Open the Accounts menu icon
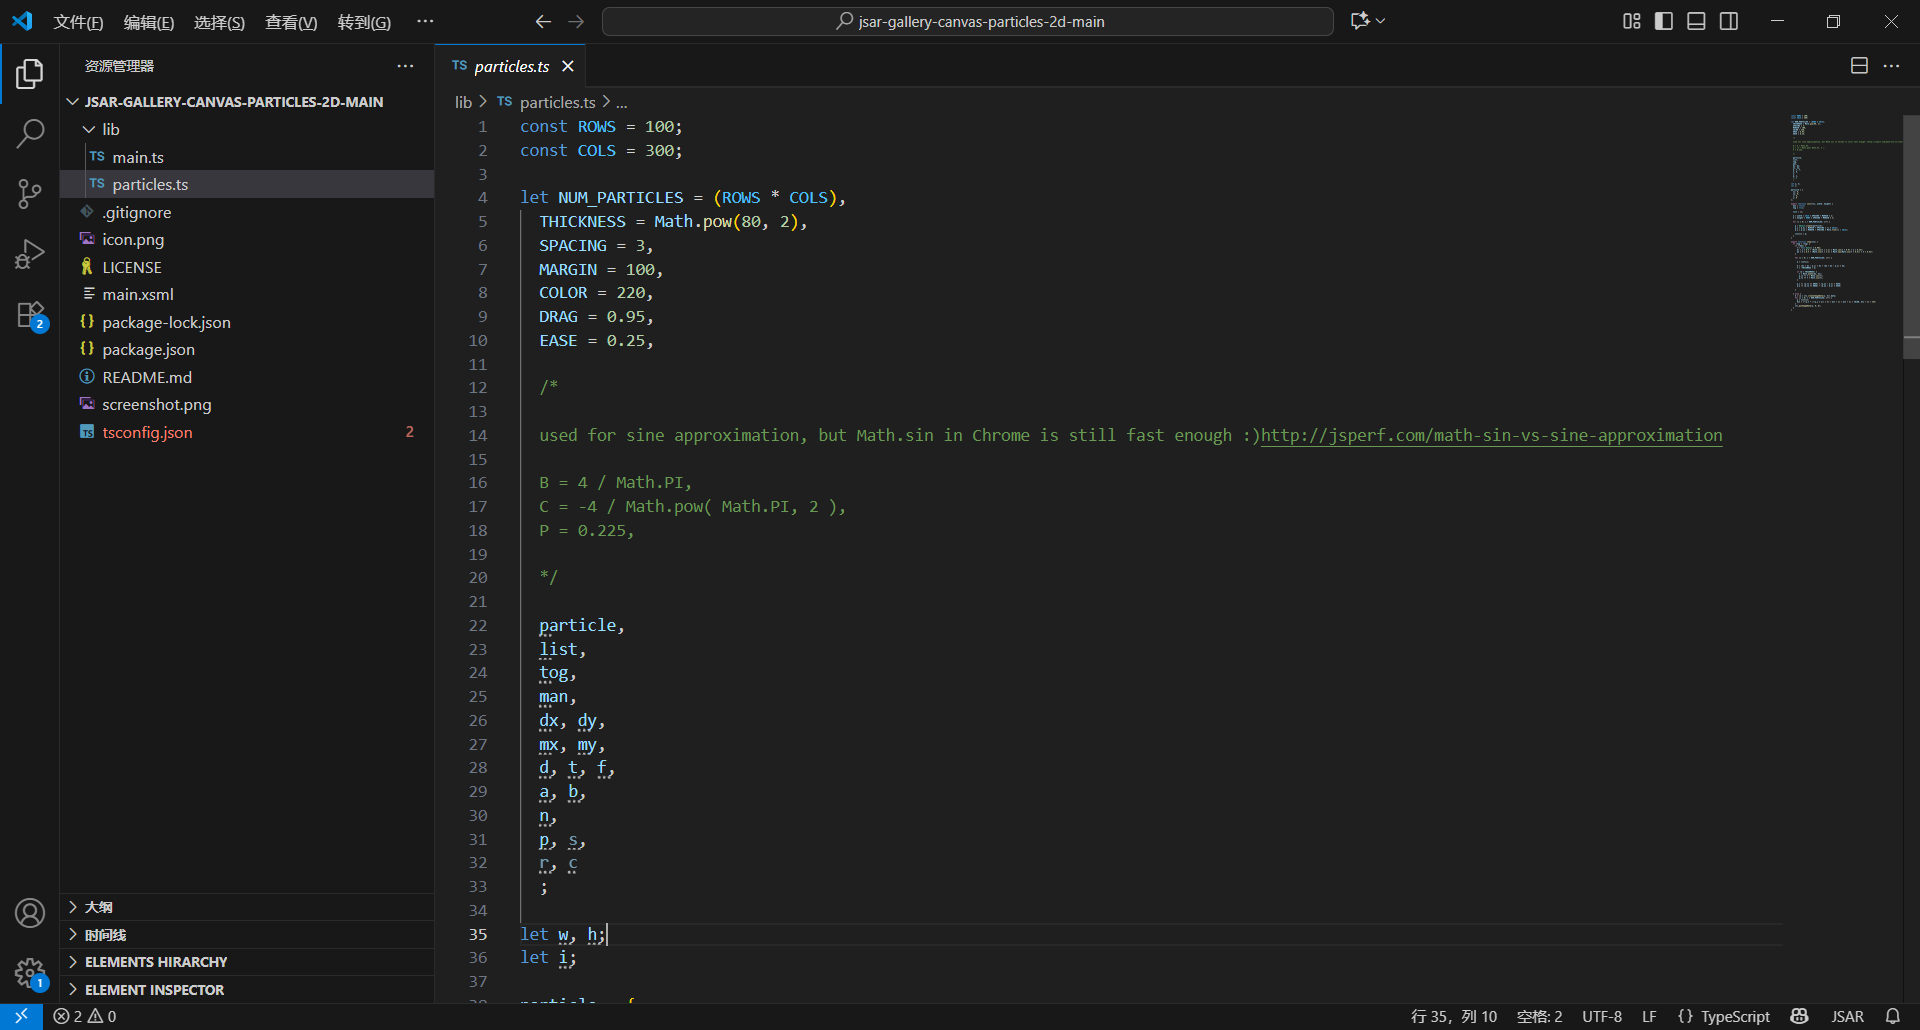This screenshot has width=1920, height=1030. (x=30, y=912)
